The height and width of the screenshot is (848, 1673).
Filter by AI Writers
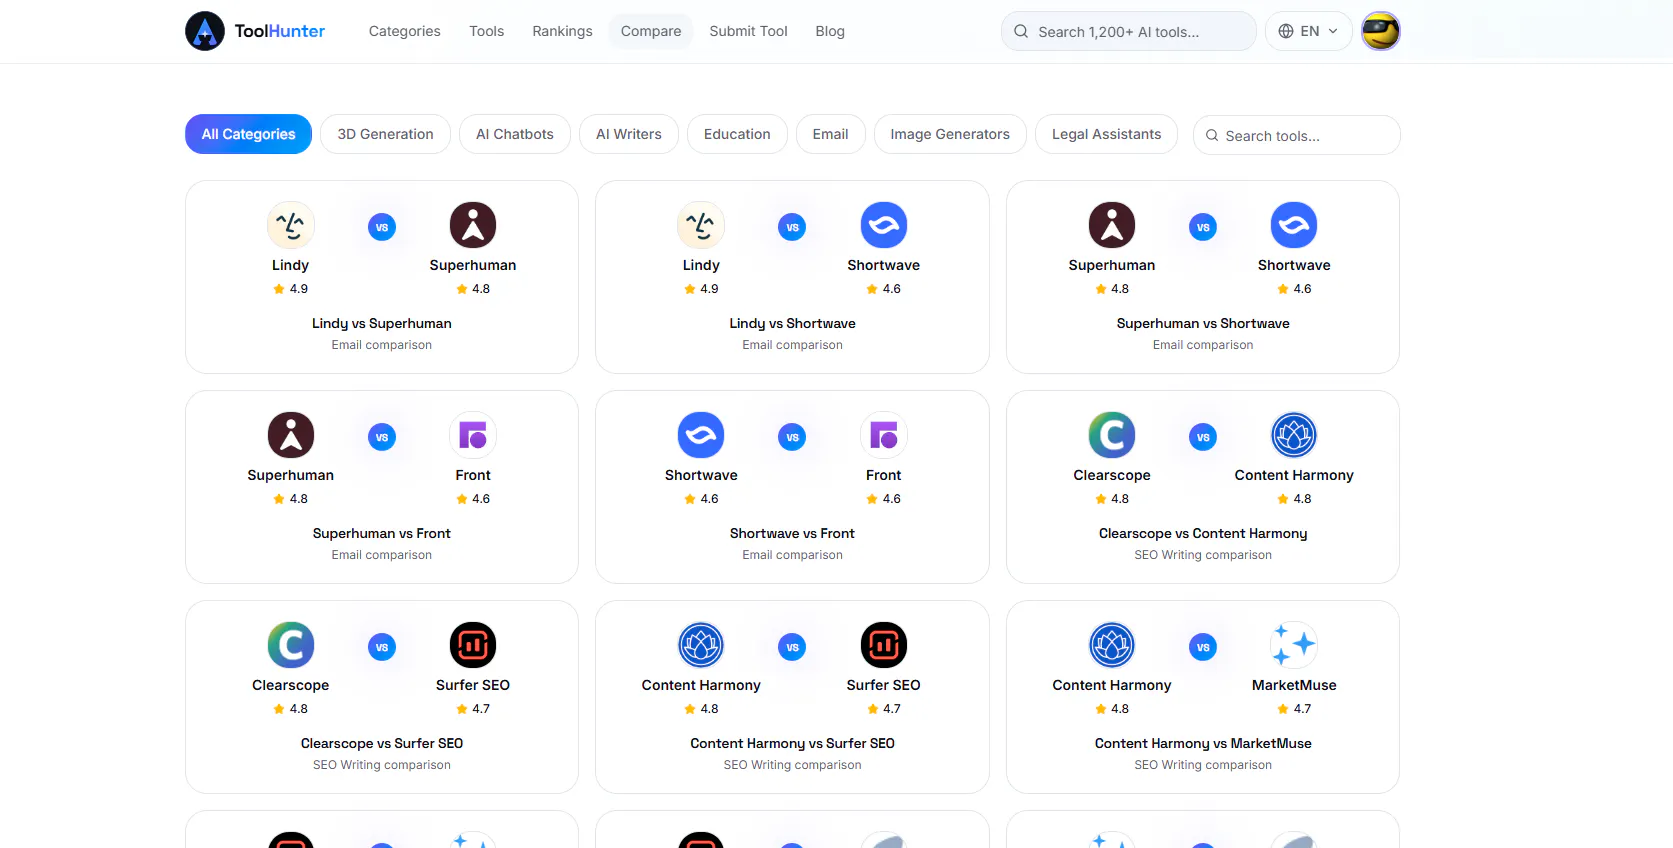(x=629, y=134)
